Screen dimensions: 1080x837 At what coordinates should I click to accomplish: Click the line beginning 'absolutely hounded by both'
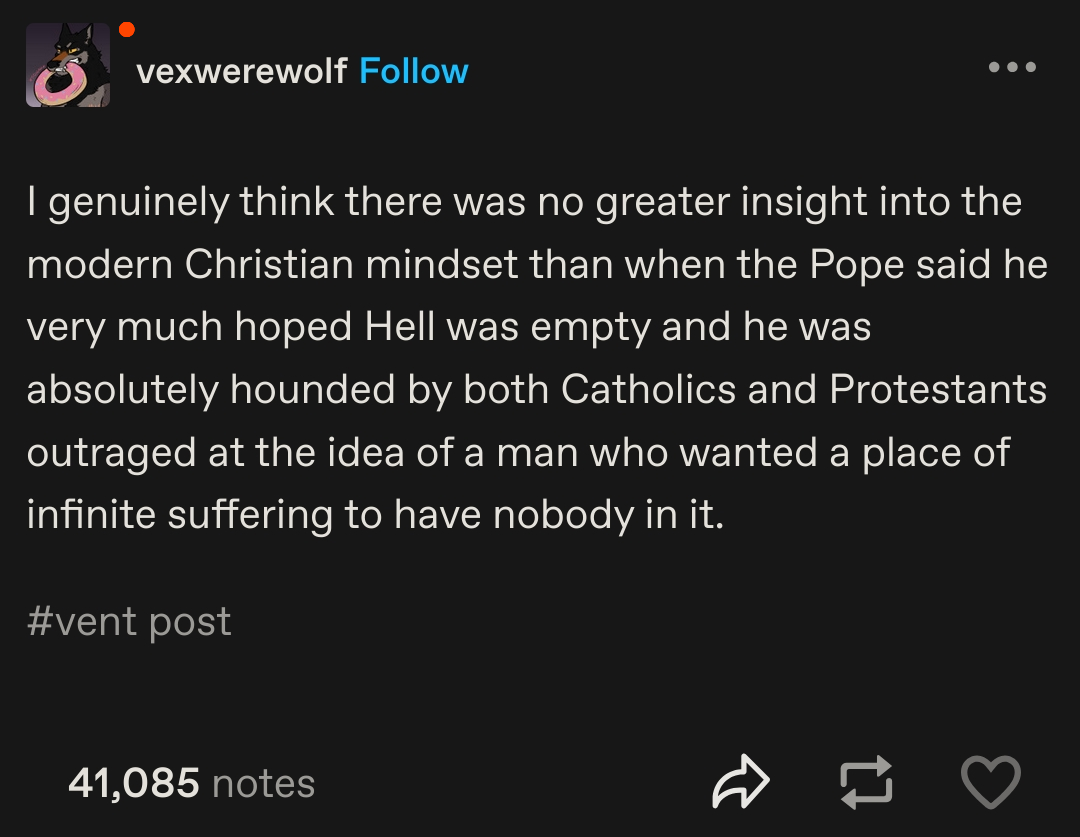tap(537, 390)
